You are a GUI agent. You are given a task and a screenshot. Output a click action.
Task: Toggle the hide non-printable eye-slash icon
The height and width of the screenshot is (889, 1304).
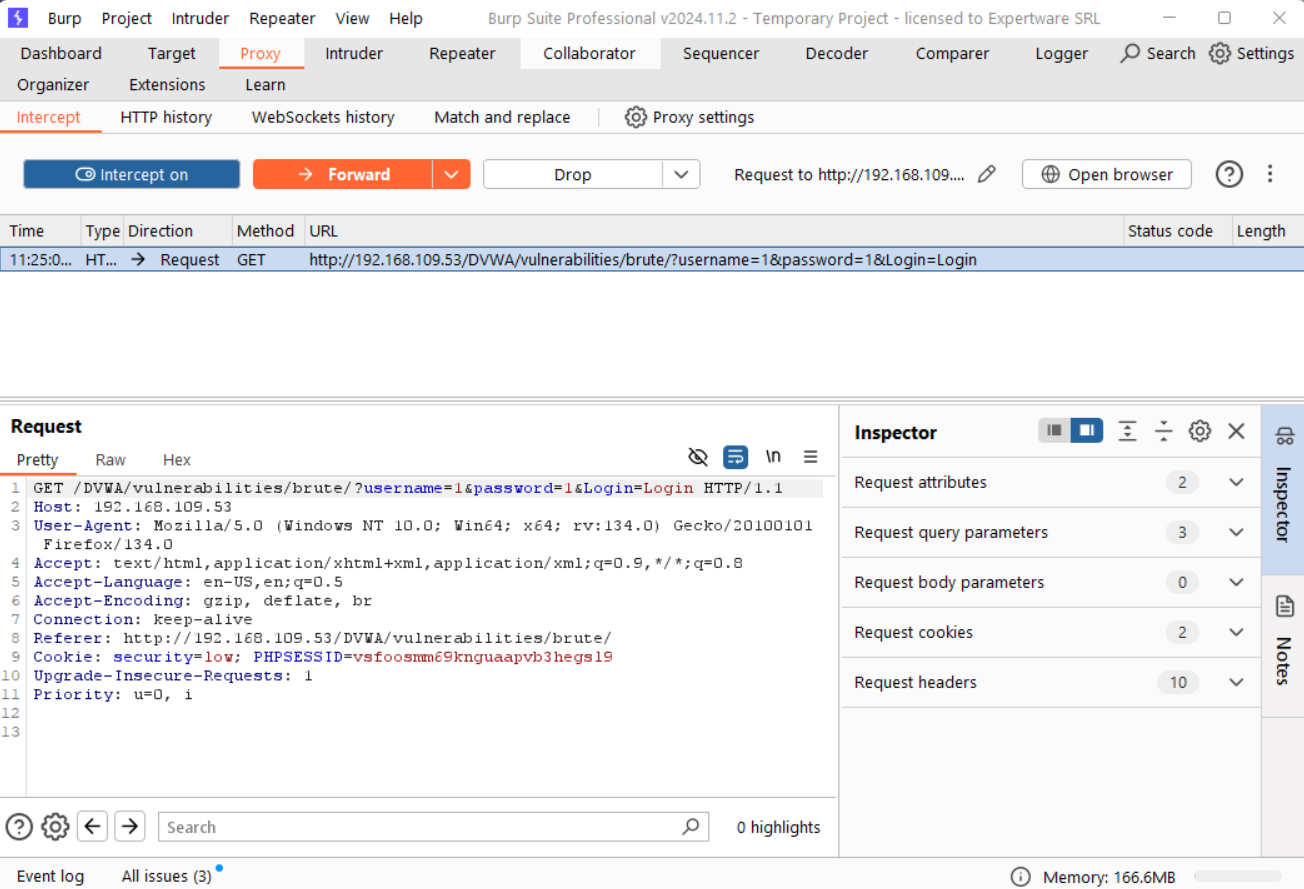click(x=698, y=457)
